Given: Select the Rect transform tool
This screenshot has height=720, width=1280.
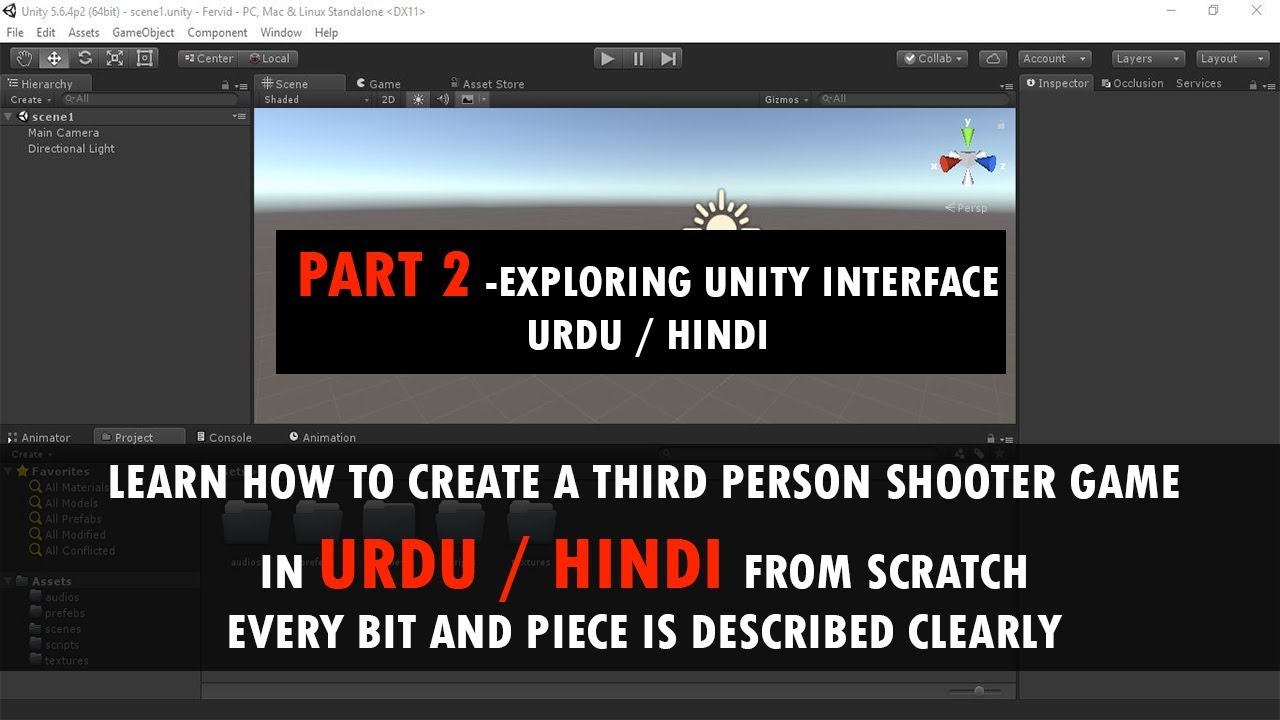Looking at the screenshot, I should 145,58.
